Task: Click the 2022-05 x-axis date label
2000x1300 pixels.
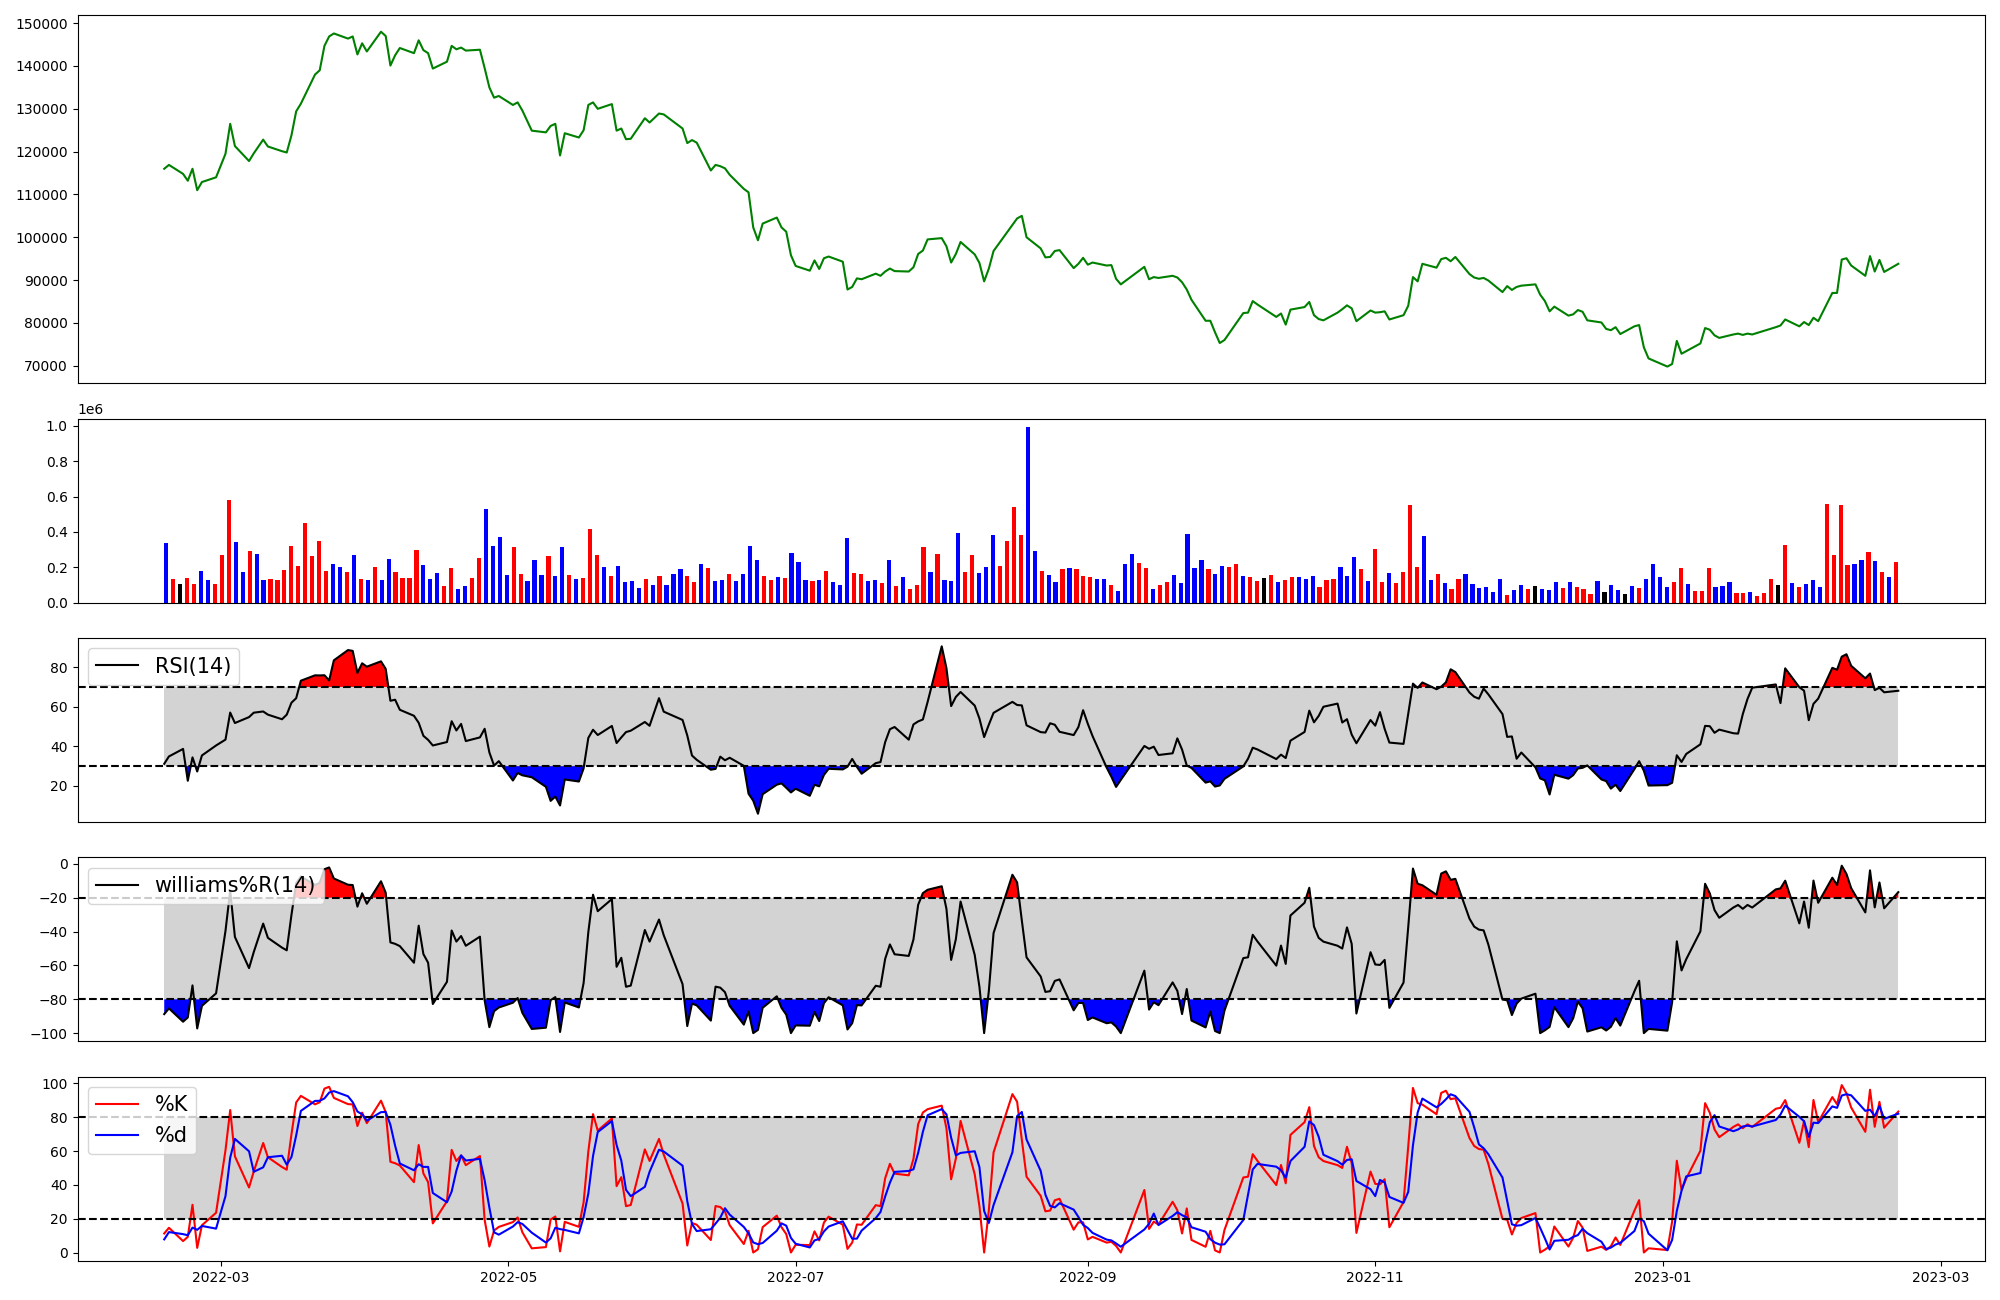Action: click(509, 1277)
